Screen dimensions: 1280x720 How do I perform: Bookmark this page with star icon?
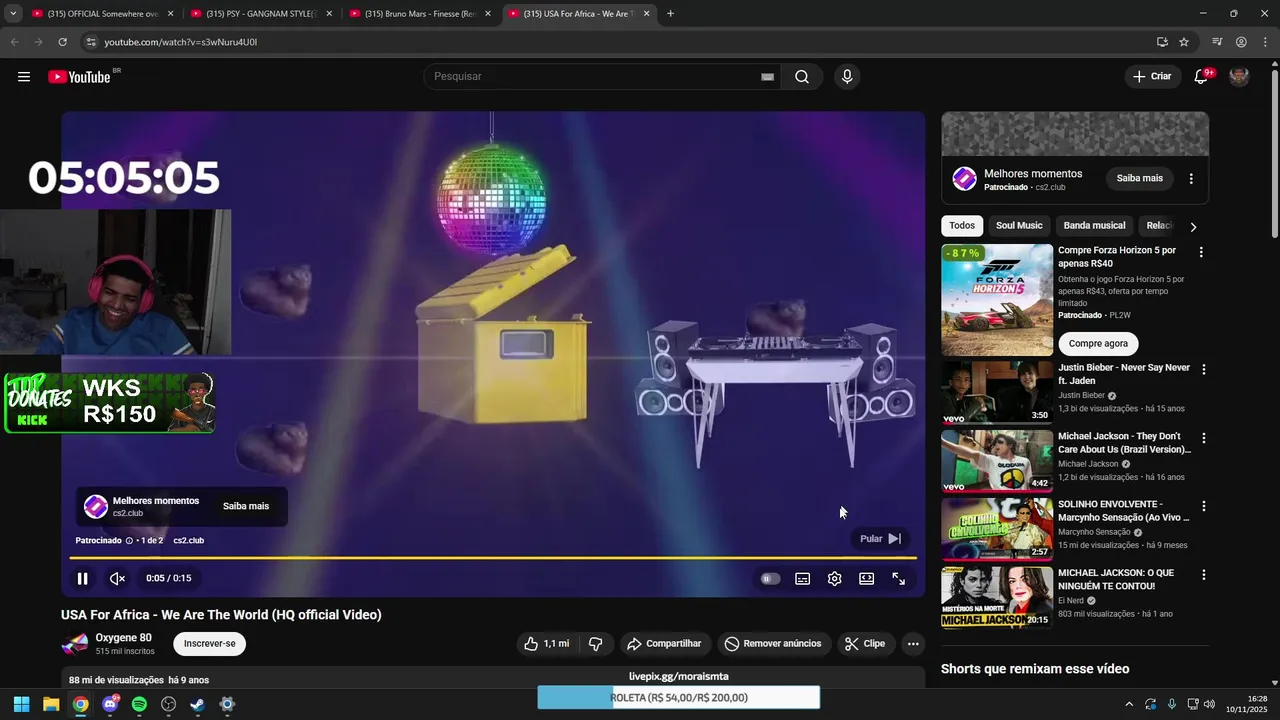(1184, 42)
